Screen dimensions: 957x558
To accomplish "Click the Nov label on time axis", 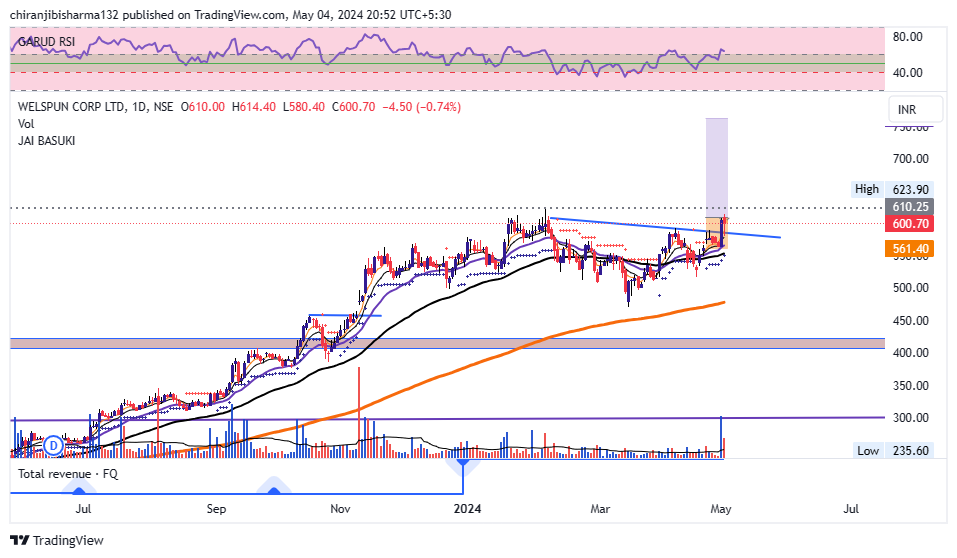I will coord(340,509).
